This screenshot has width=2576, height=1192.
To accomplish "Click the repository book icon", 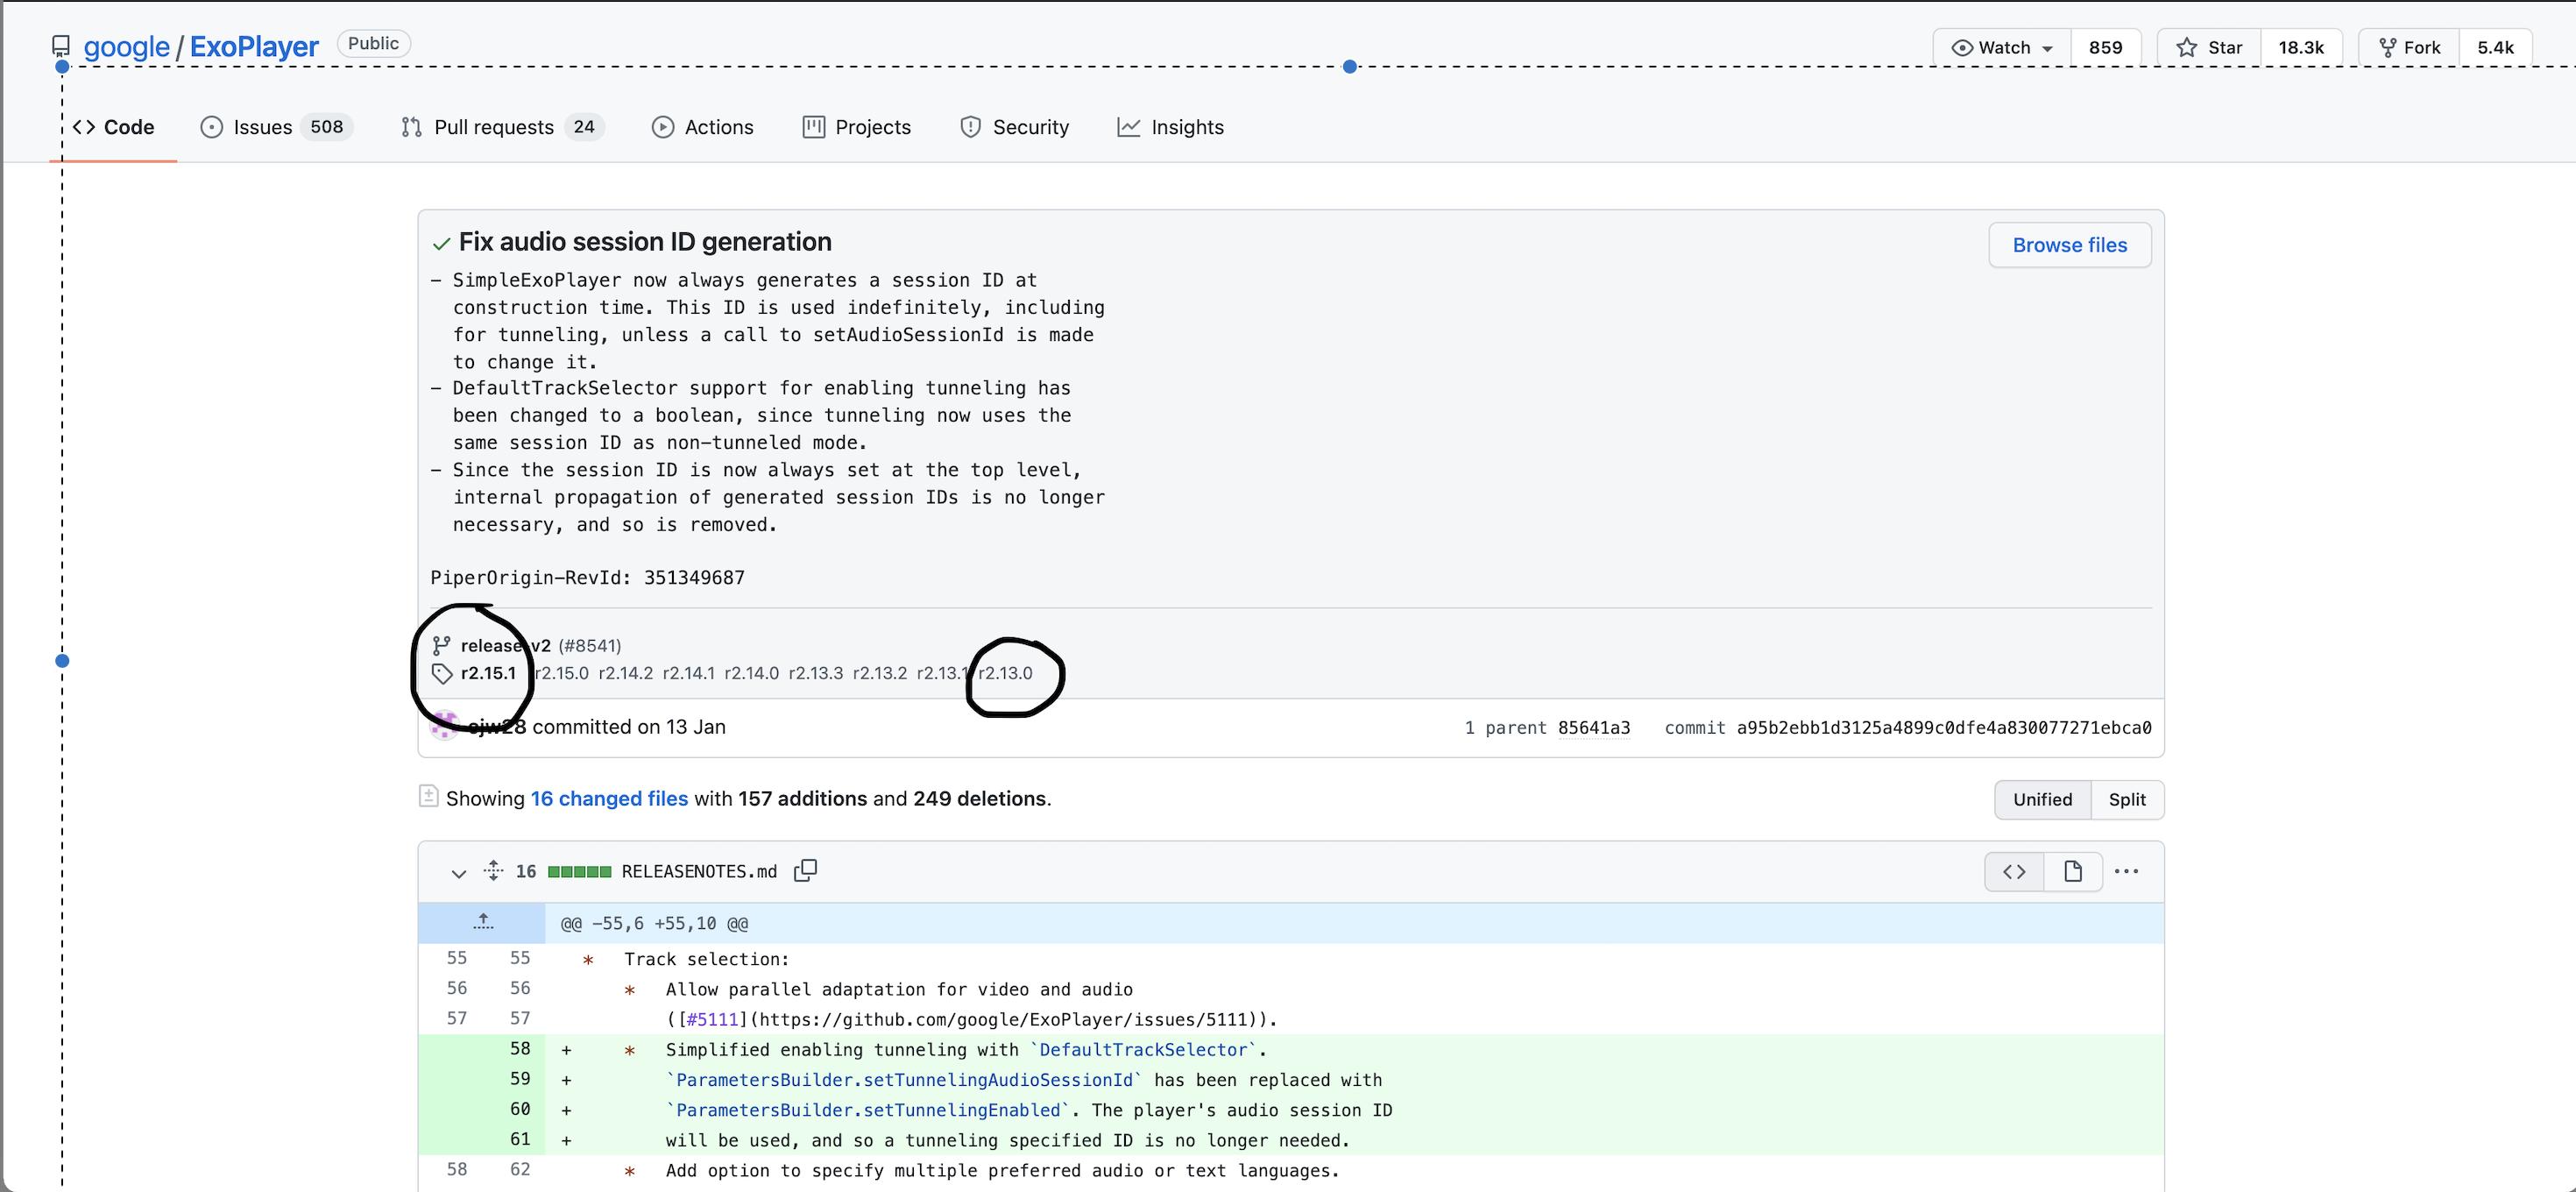I will click(x=61, y=46).
